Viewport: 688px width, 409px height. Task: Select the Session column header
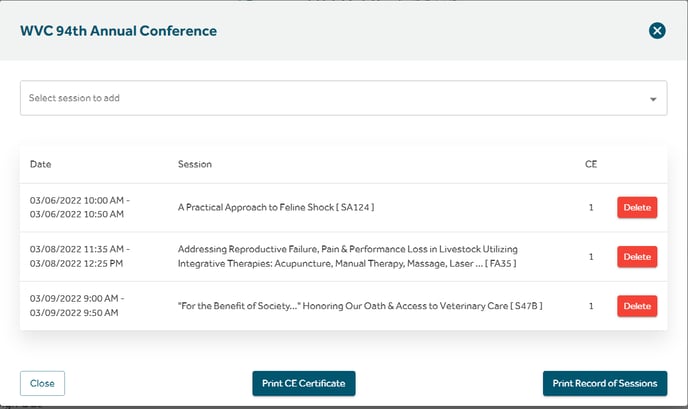pyautogui.click(x=195, y=164)
